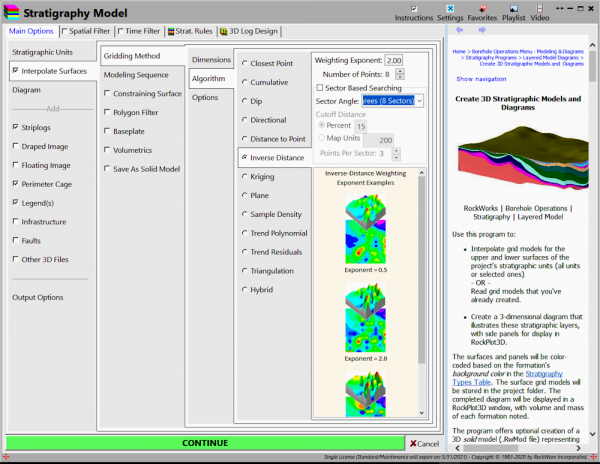Open the Dimensions tab
Viewport: 600px width, 464px height.
coord(211,60)
